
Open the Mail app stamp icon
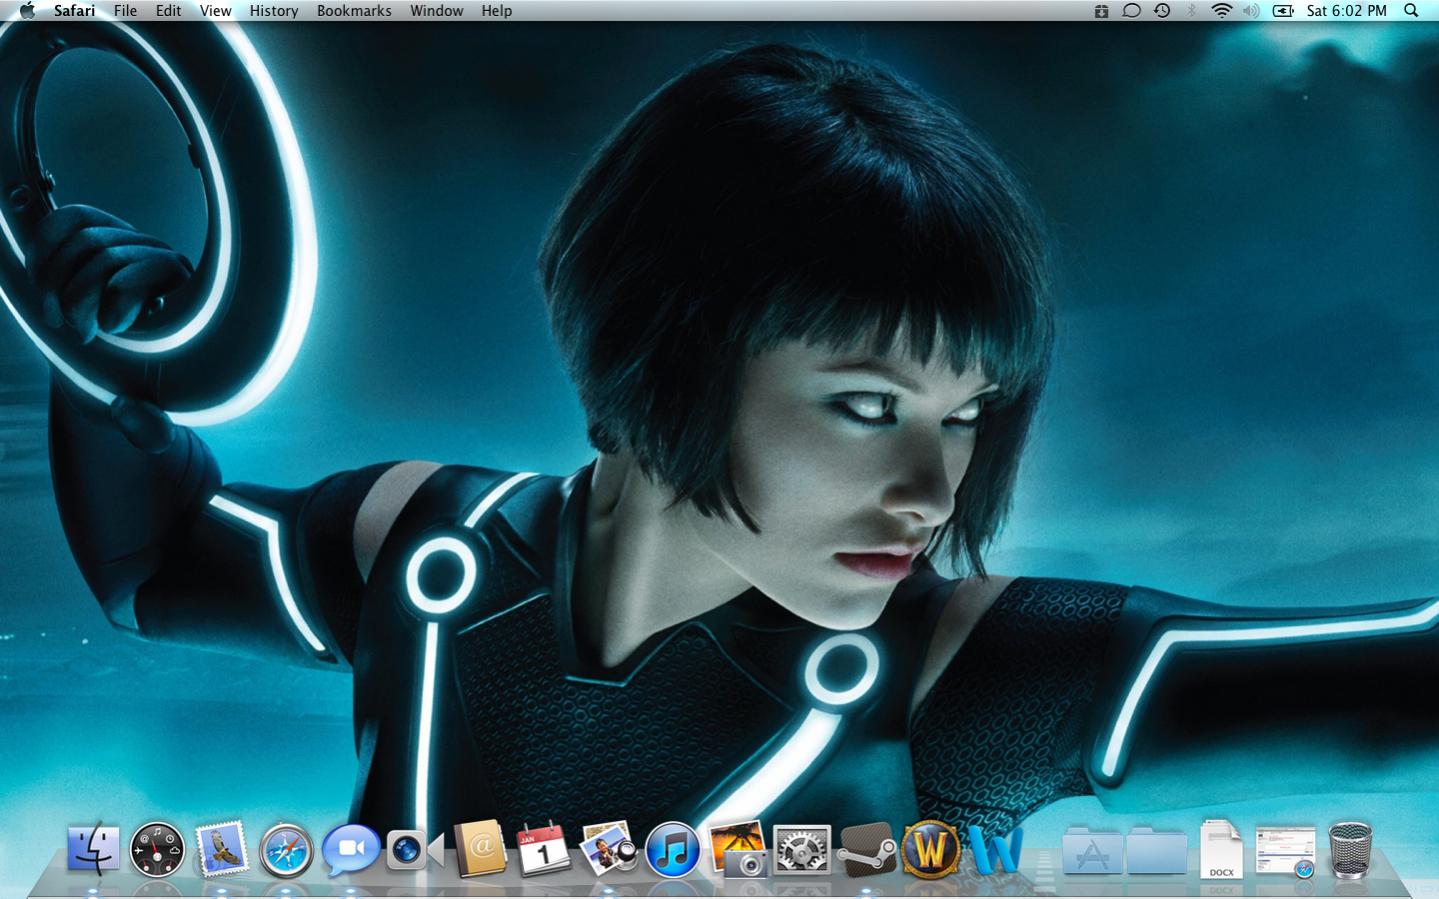(221, 849)
